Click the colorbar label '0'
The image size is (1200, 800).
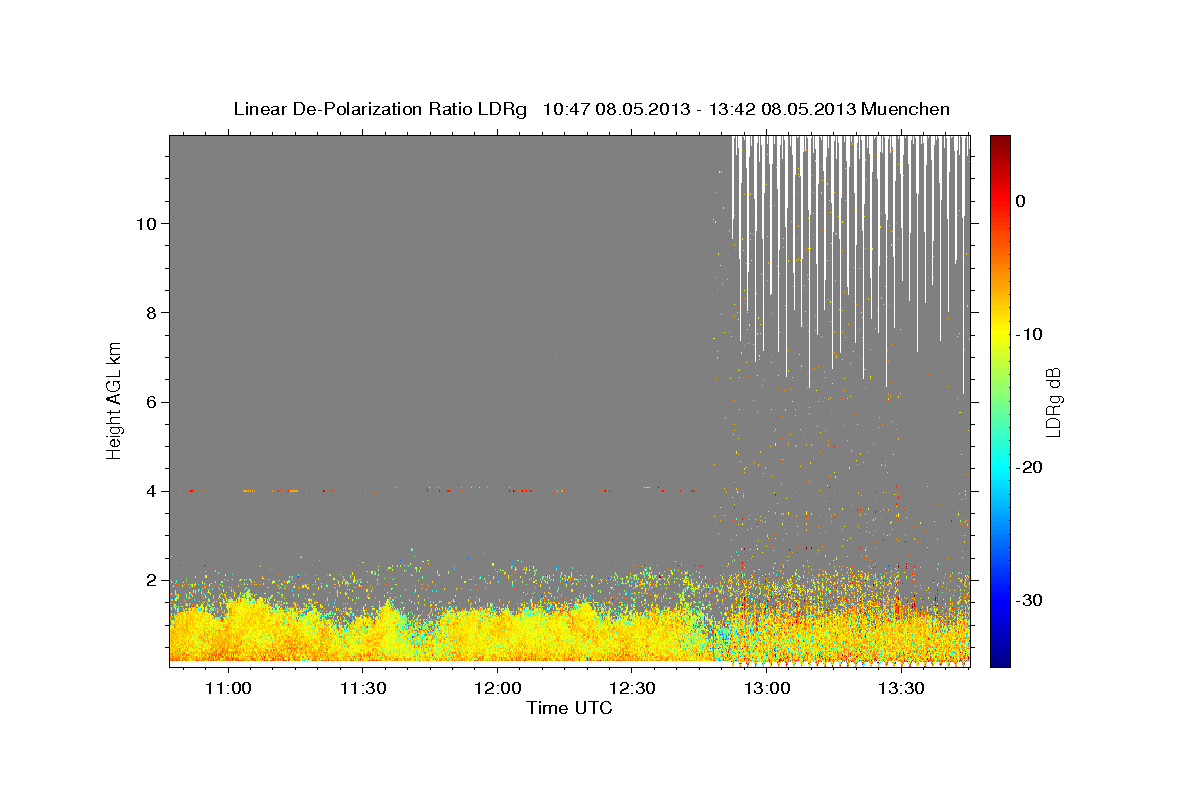[1021, 201]
